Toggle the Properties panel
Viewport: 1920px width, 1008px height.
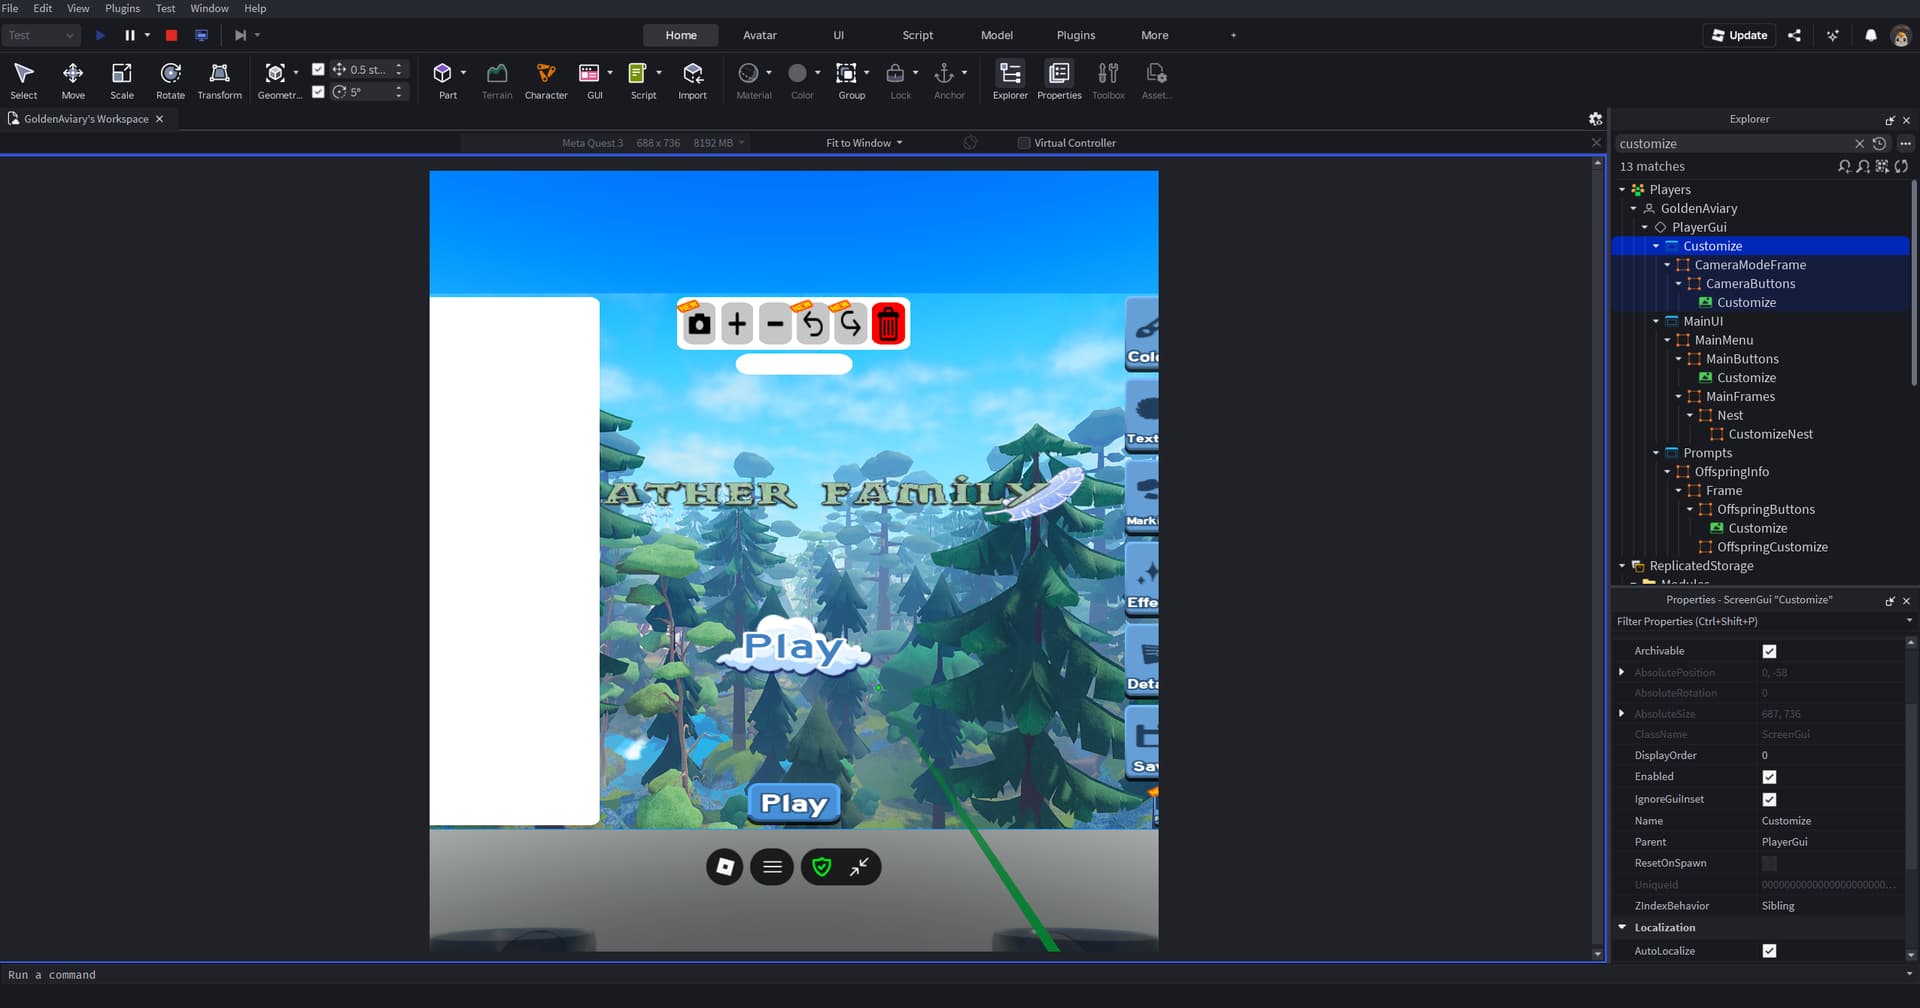coord(1059,80)
